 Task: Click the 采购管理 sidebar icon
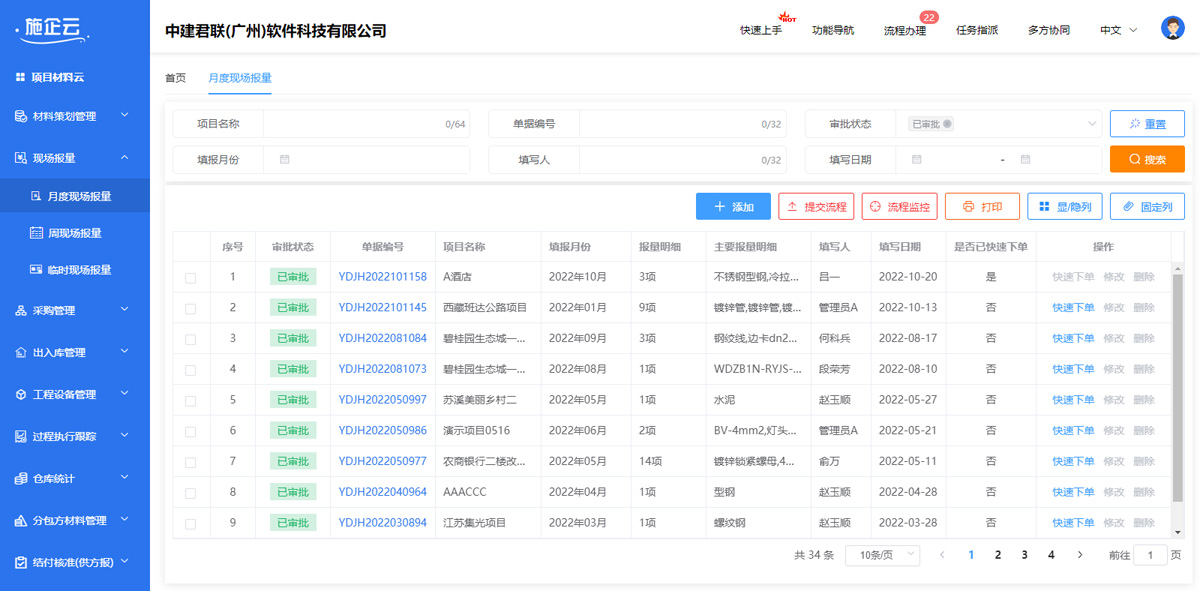tap(21, 311)
